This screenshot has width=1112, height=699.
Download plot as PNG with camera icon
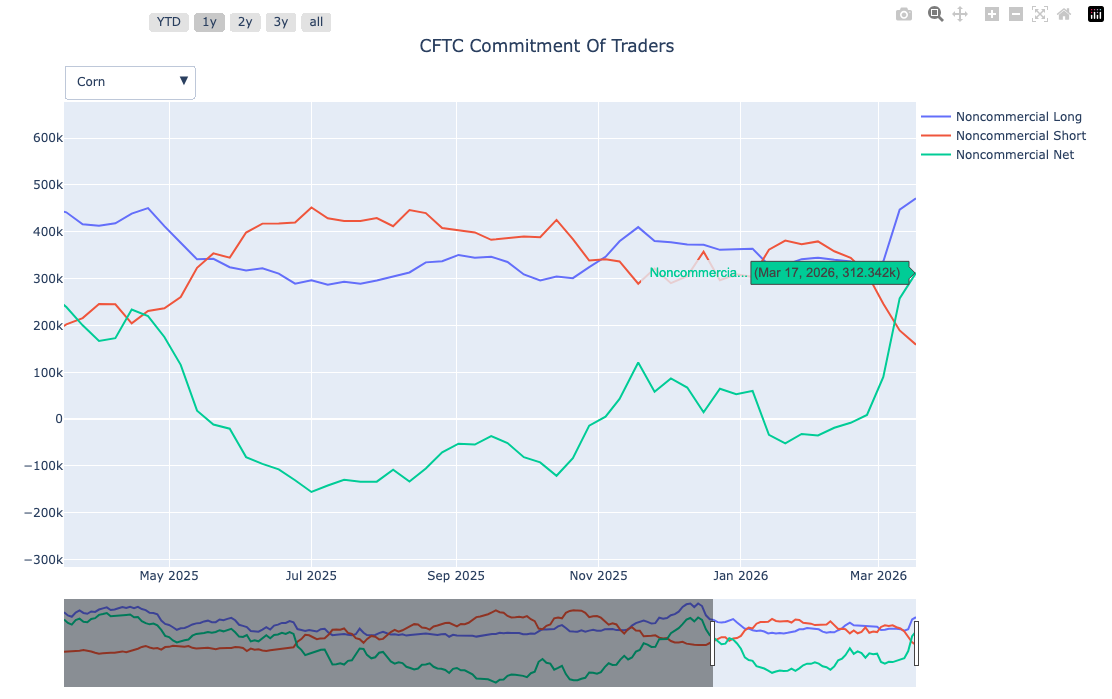904,14
